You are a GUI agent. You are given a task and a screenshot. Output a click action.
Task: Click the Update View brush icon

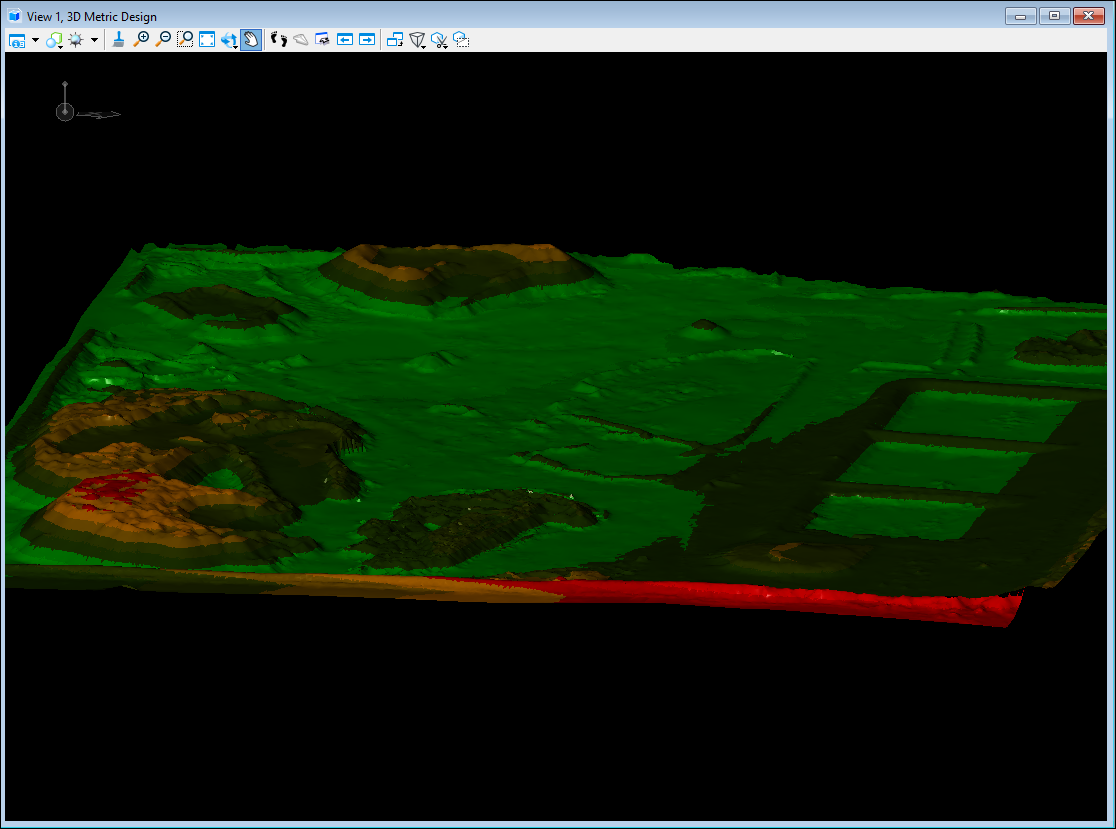click(x=119, y=40)
